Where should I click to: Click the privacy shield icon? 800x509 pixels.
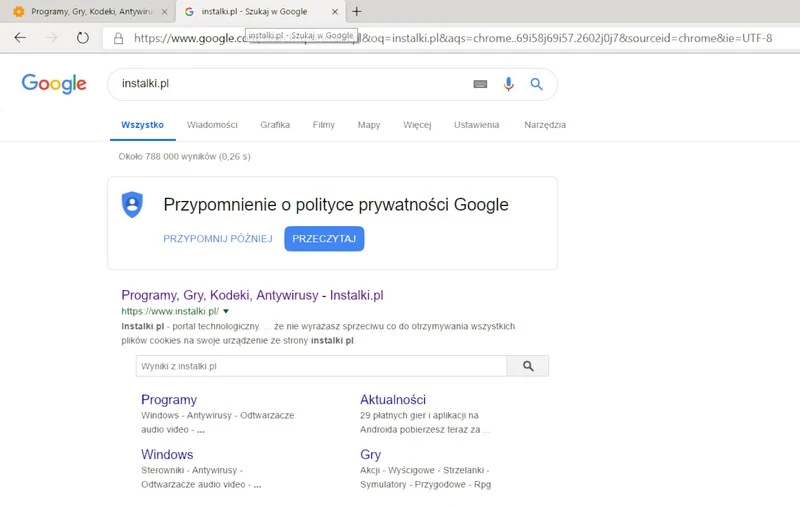[132, 205]
